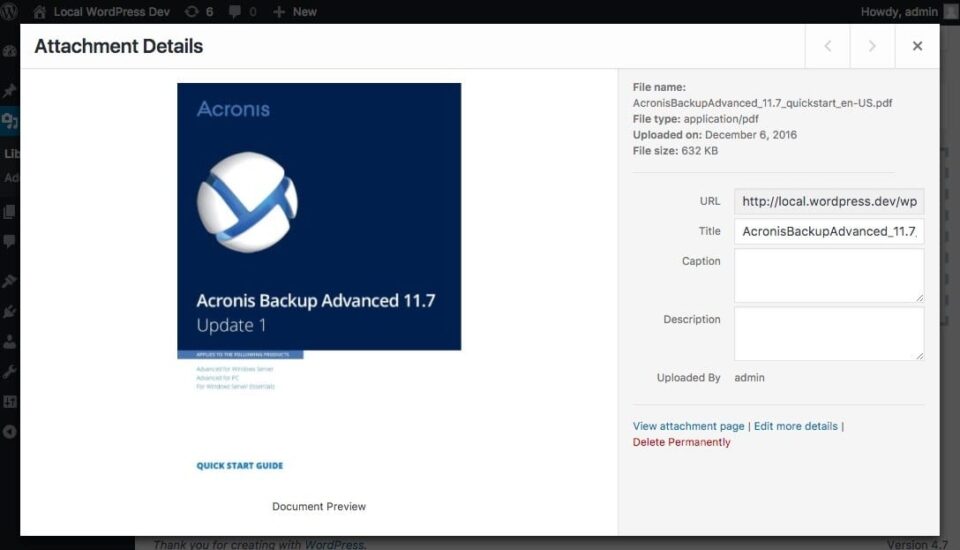Open View attachment page link
Screen dimensions: 960x550
688,426
